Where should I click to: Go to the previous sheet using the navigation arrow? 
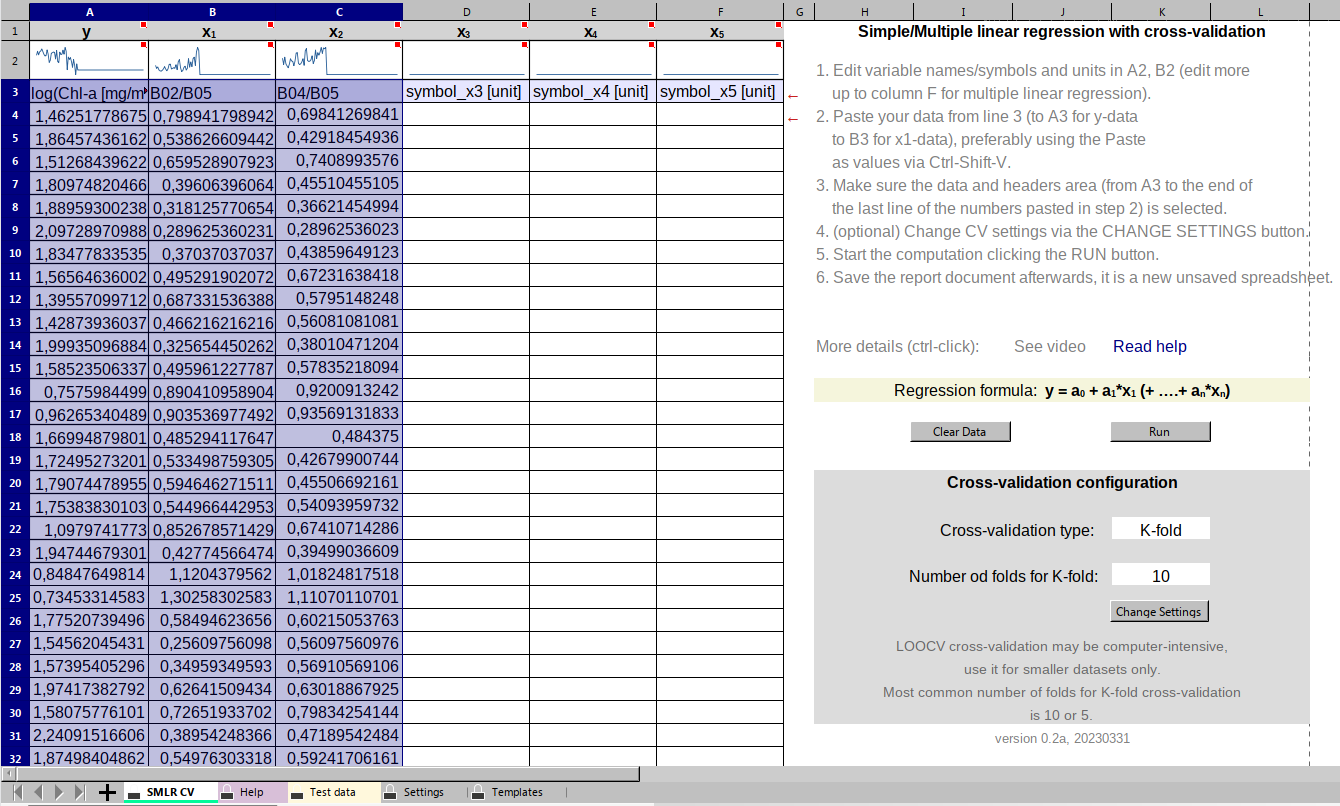39,792
